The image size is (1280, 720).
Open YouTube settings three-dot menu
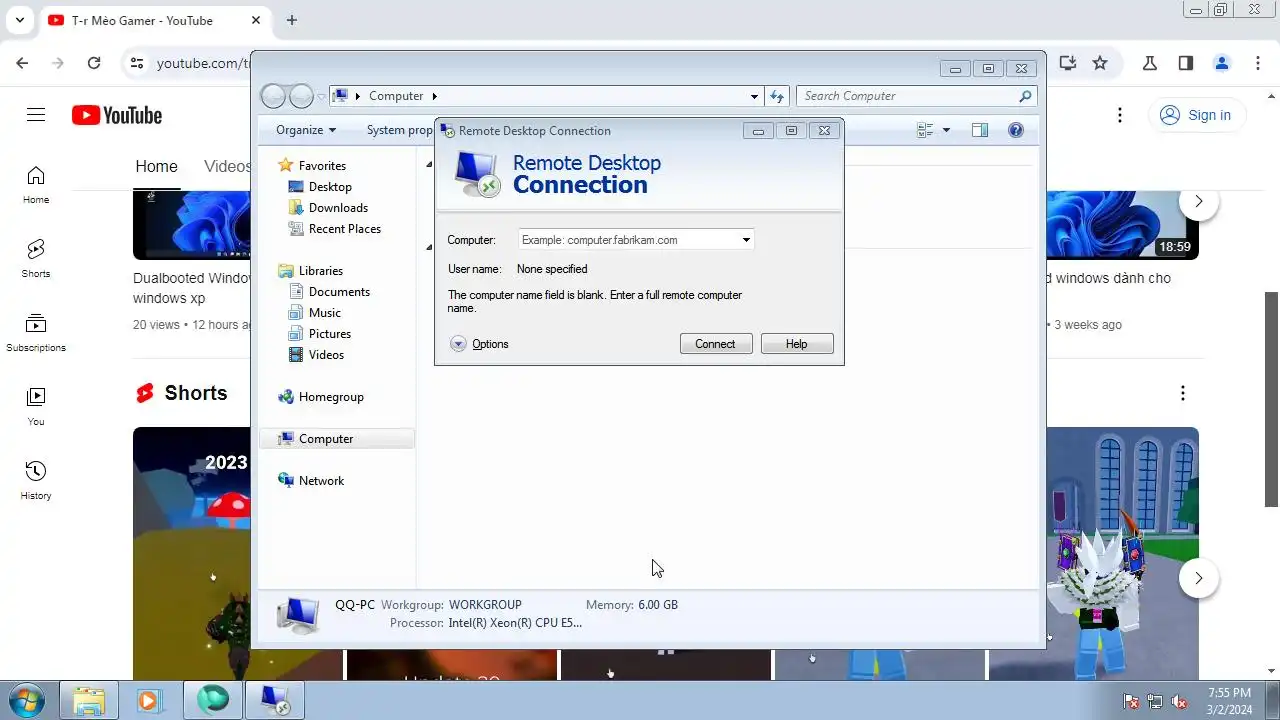tap(1120, 115)
